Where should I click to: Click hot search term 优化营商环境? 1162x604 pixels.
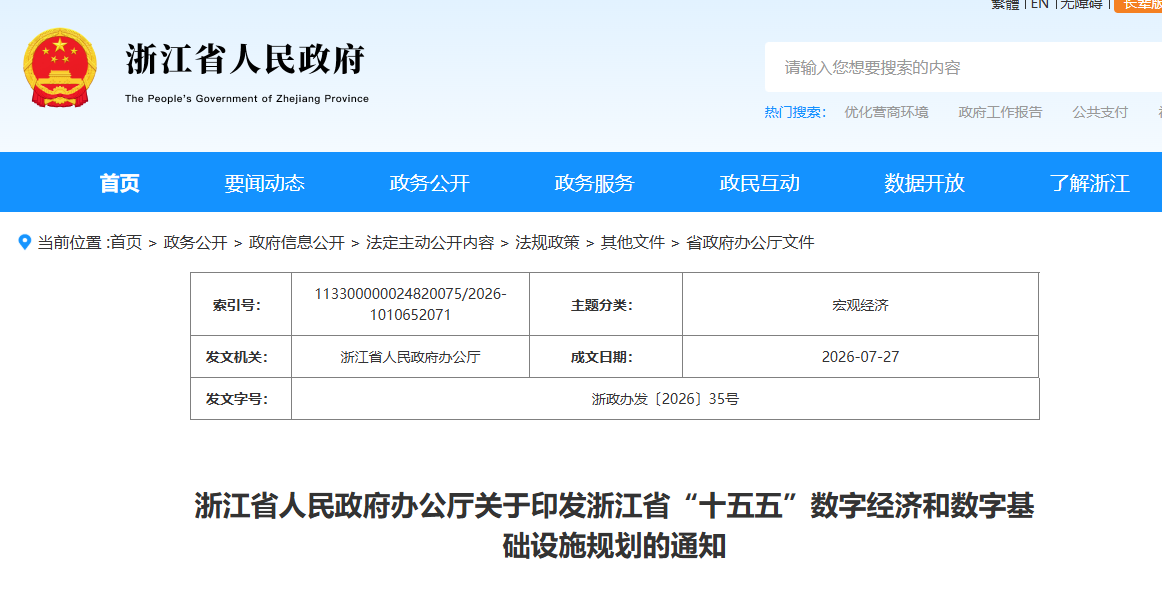886,112
